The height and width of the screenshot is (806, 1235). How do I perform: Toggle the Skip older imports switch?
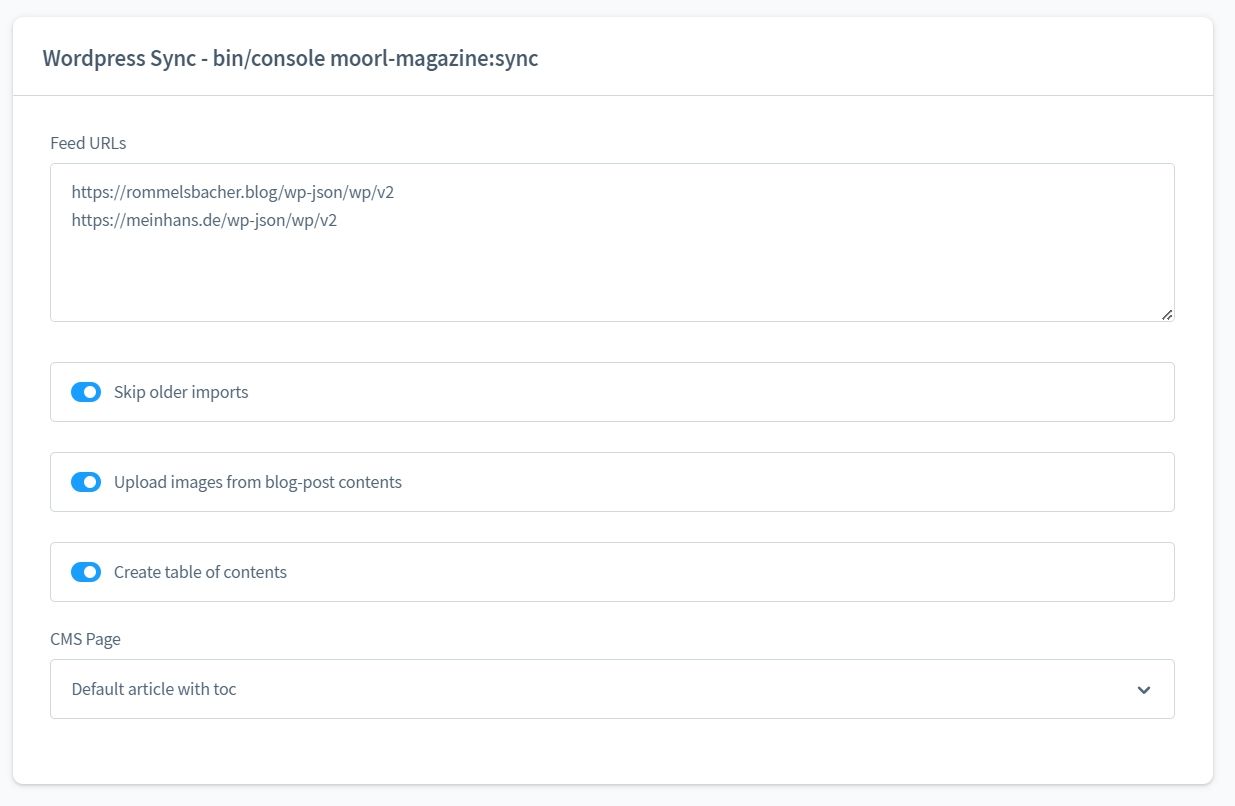[x=86, y=392]
